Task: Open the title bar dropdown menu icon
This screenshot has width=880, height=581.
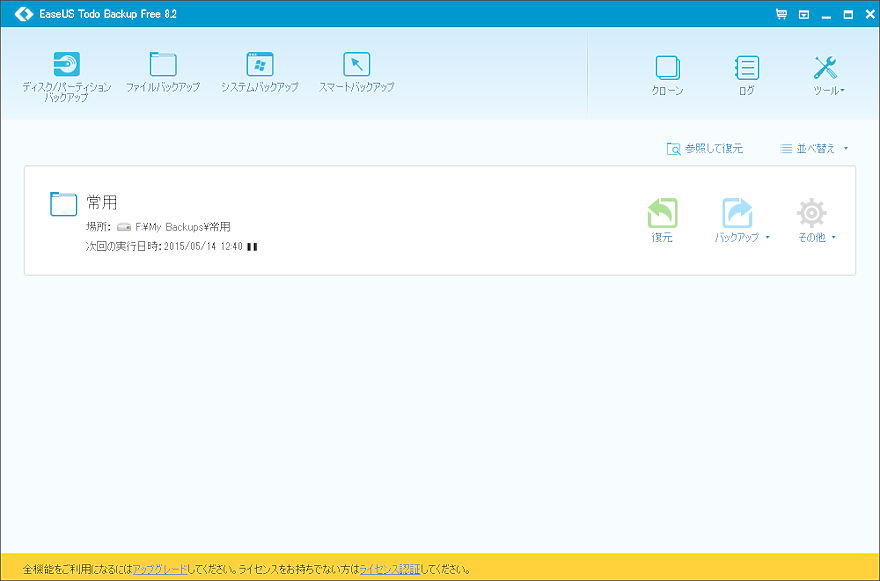Action: (x=803, y=14)
